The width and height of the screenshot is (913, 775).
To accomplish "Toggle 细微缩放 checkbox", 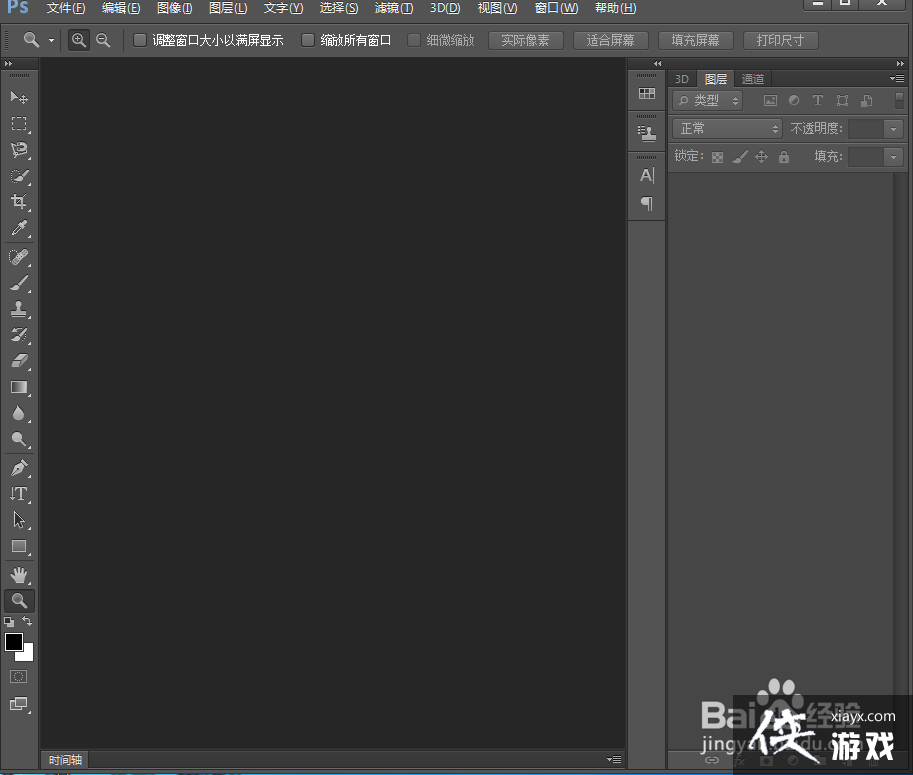I will point(413,40).
